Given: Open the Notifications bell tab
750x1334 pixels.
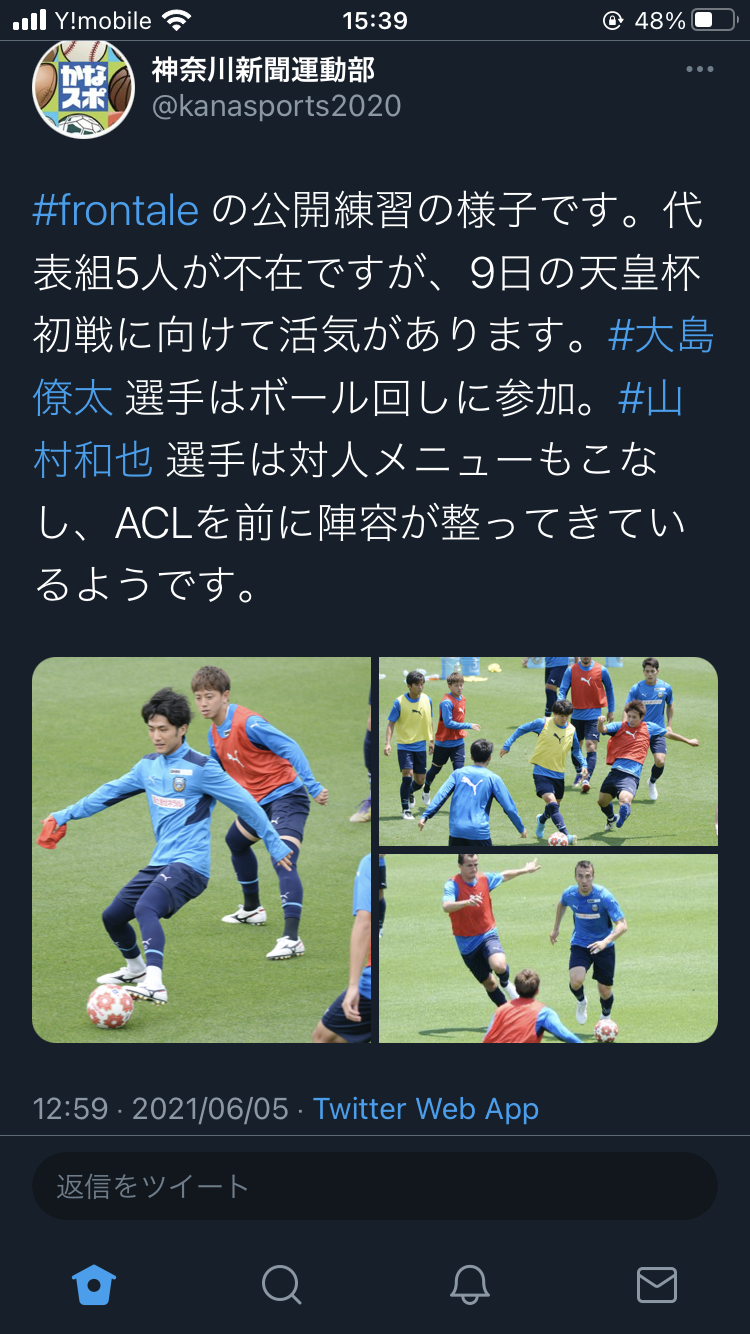Looking at the screenshot, I should (x=469, y=1284).
